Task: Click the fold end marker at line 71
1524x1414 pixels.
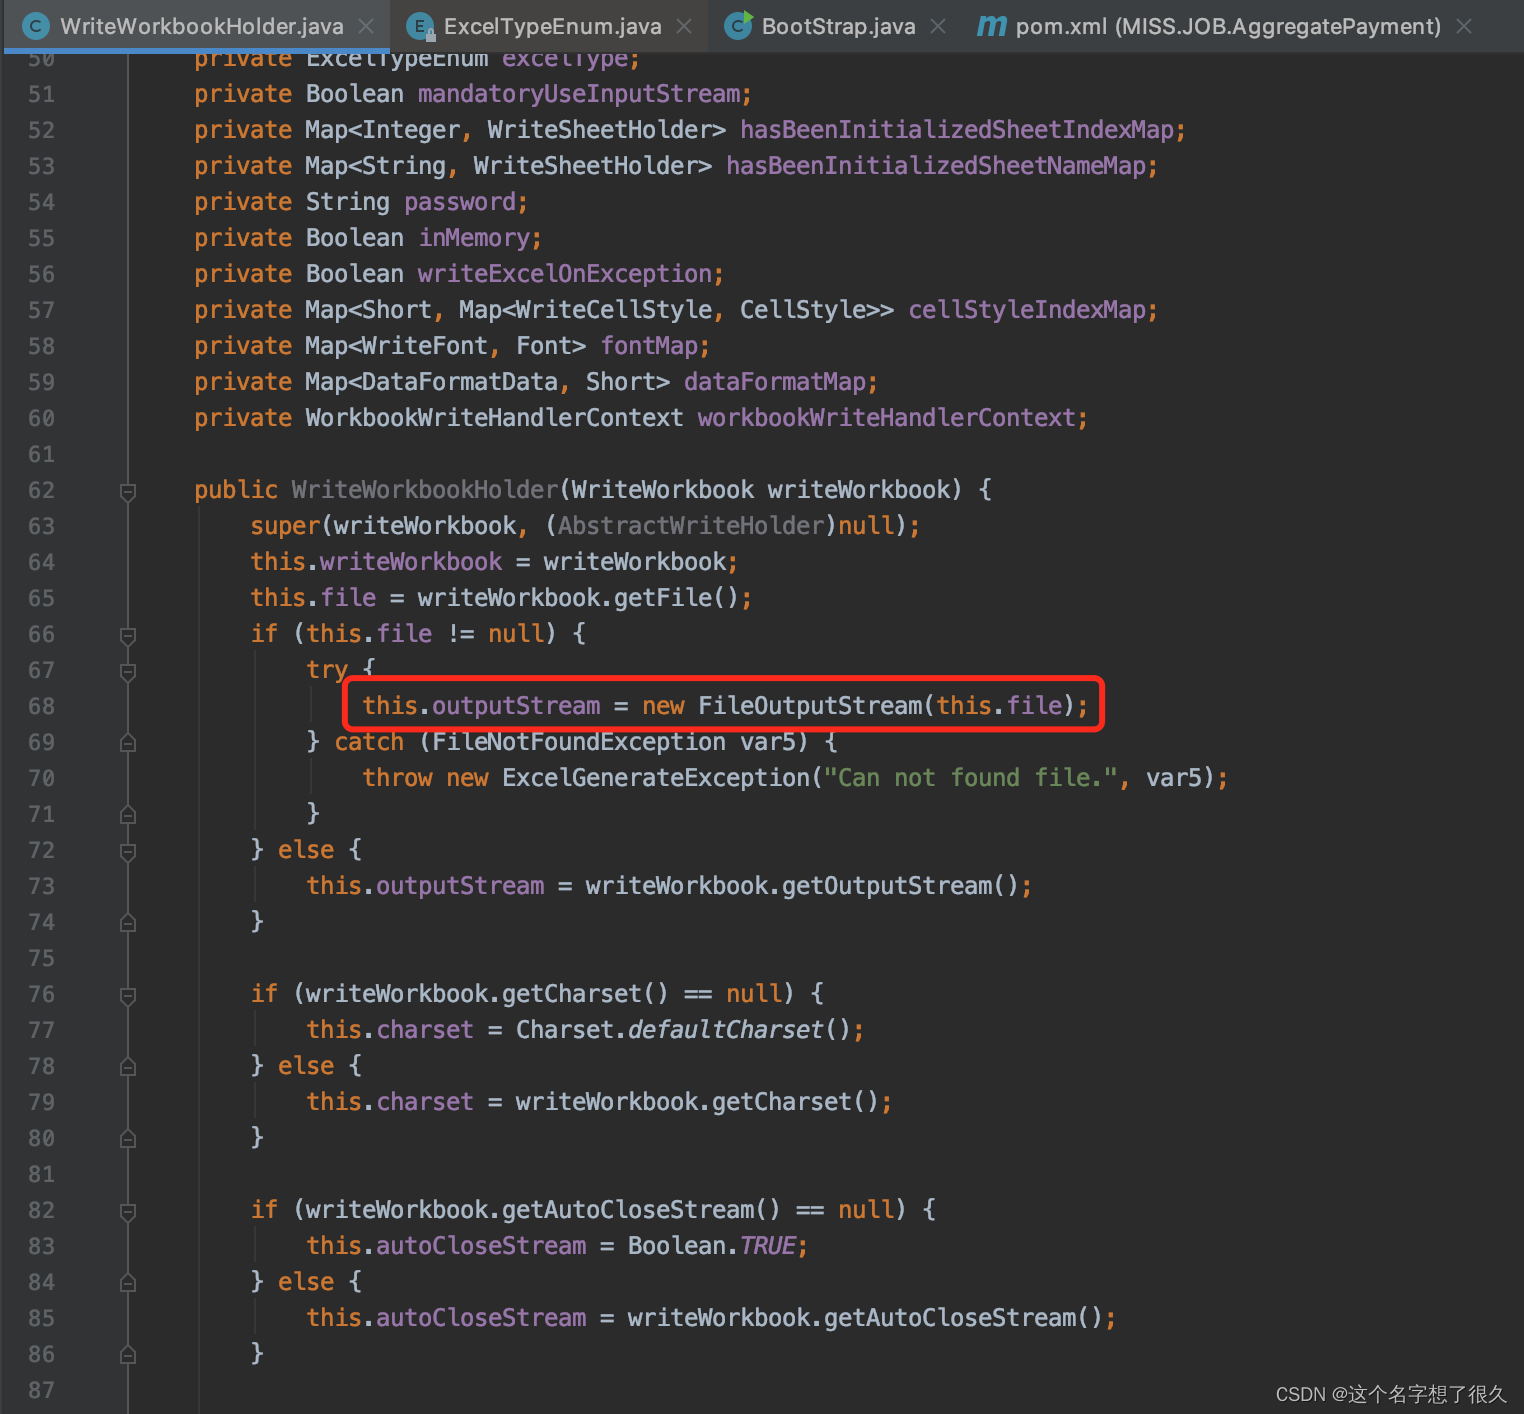Action: tap(128, 815)
